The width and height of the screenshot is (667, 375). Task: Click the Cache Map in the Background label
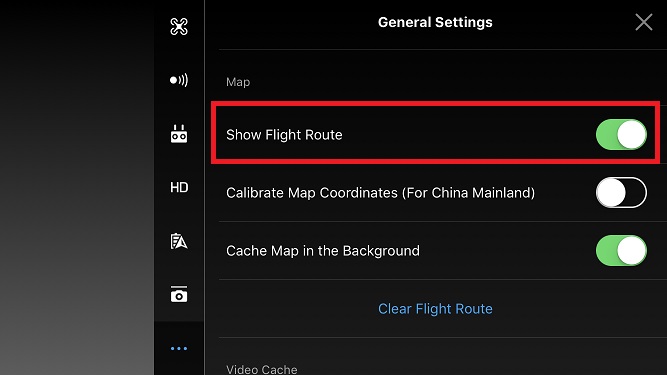(323, 251)
